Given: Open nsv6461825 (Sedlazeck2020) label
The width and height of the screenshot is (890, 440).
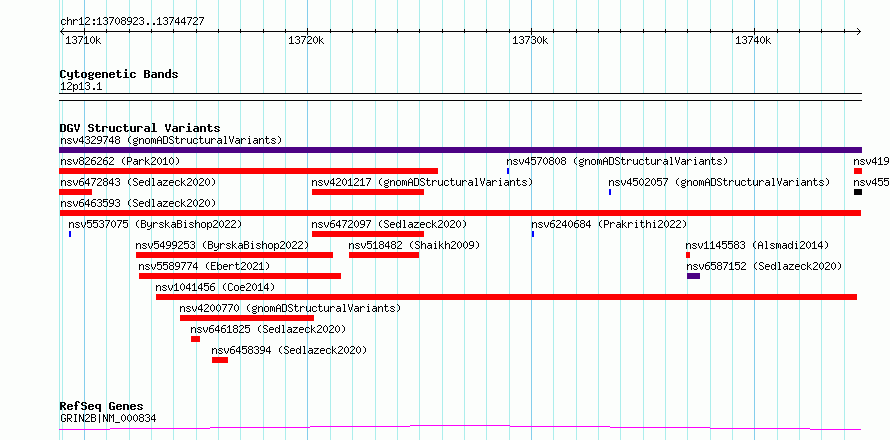Looking at the screenshot, I should (268, 329).
